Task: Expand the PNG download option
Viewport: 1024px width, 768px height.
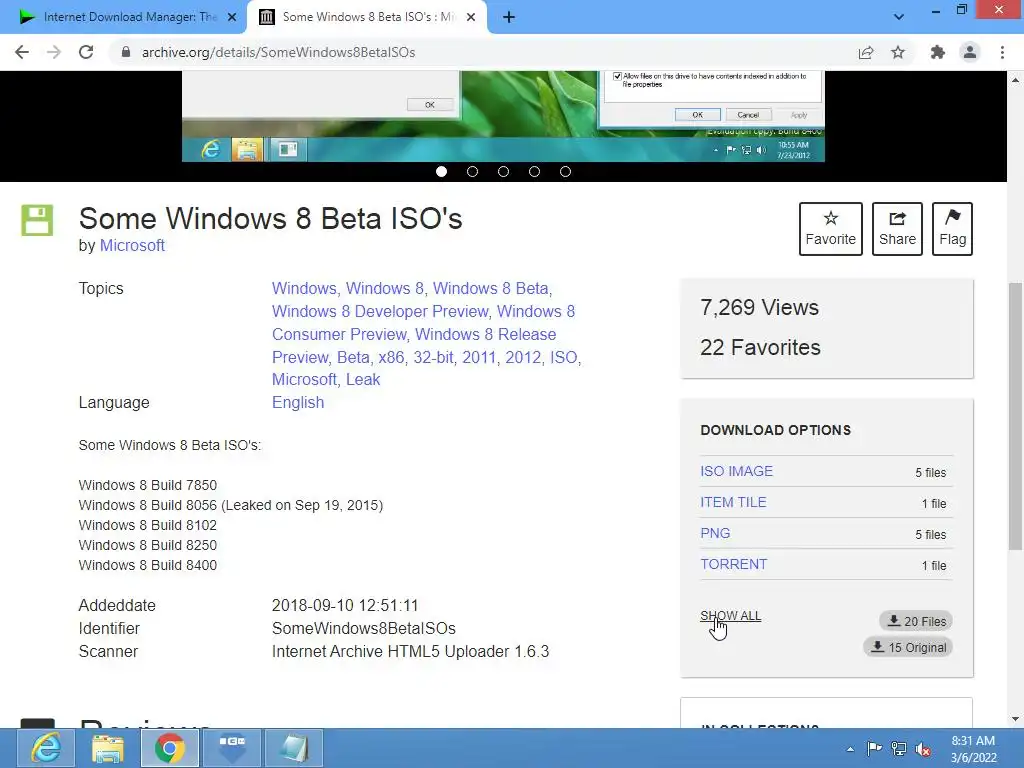Action: 715,534
